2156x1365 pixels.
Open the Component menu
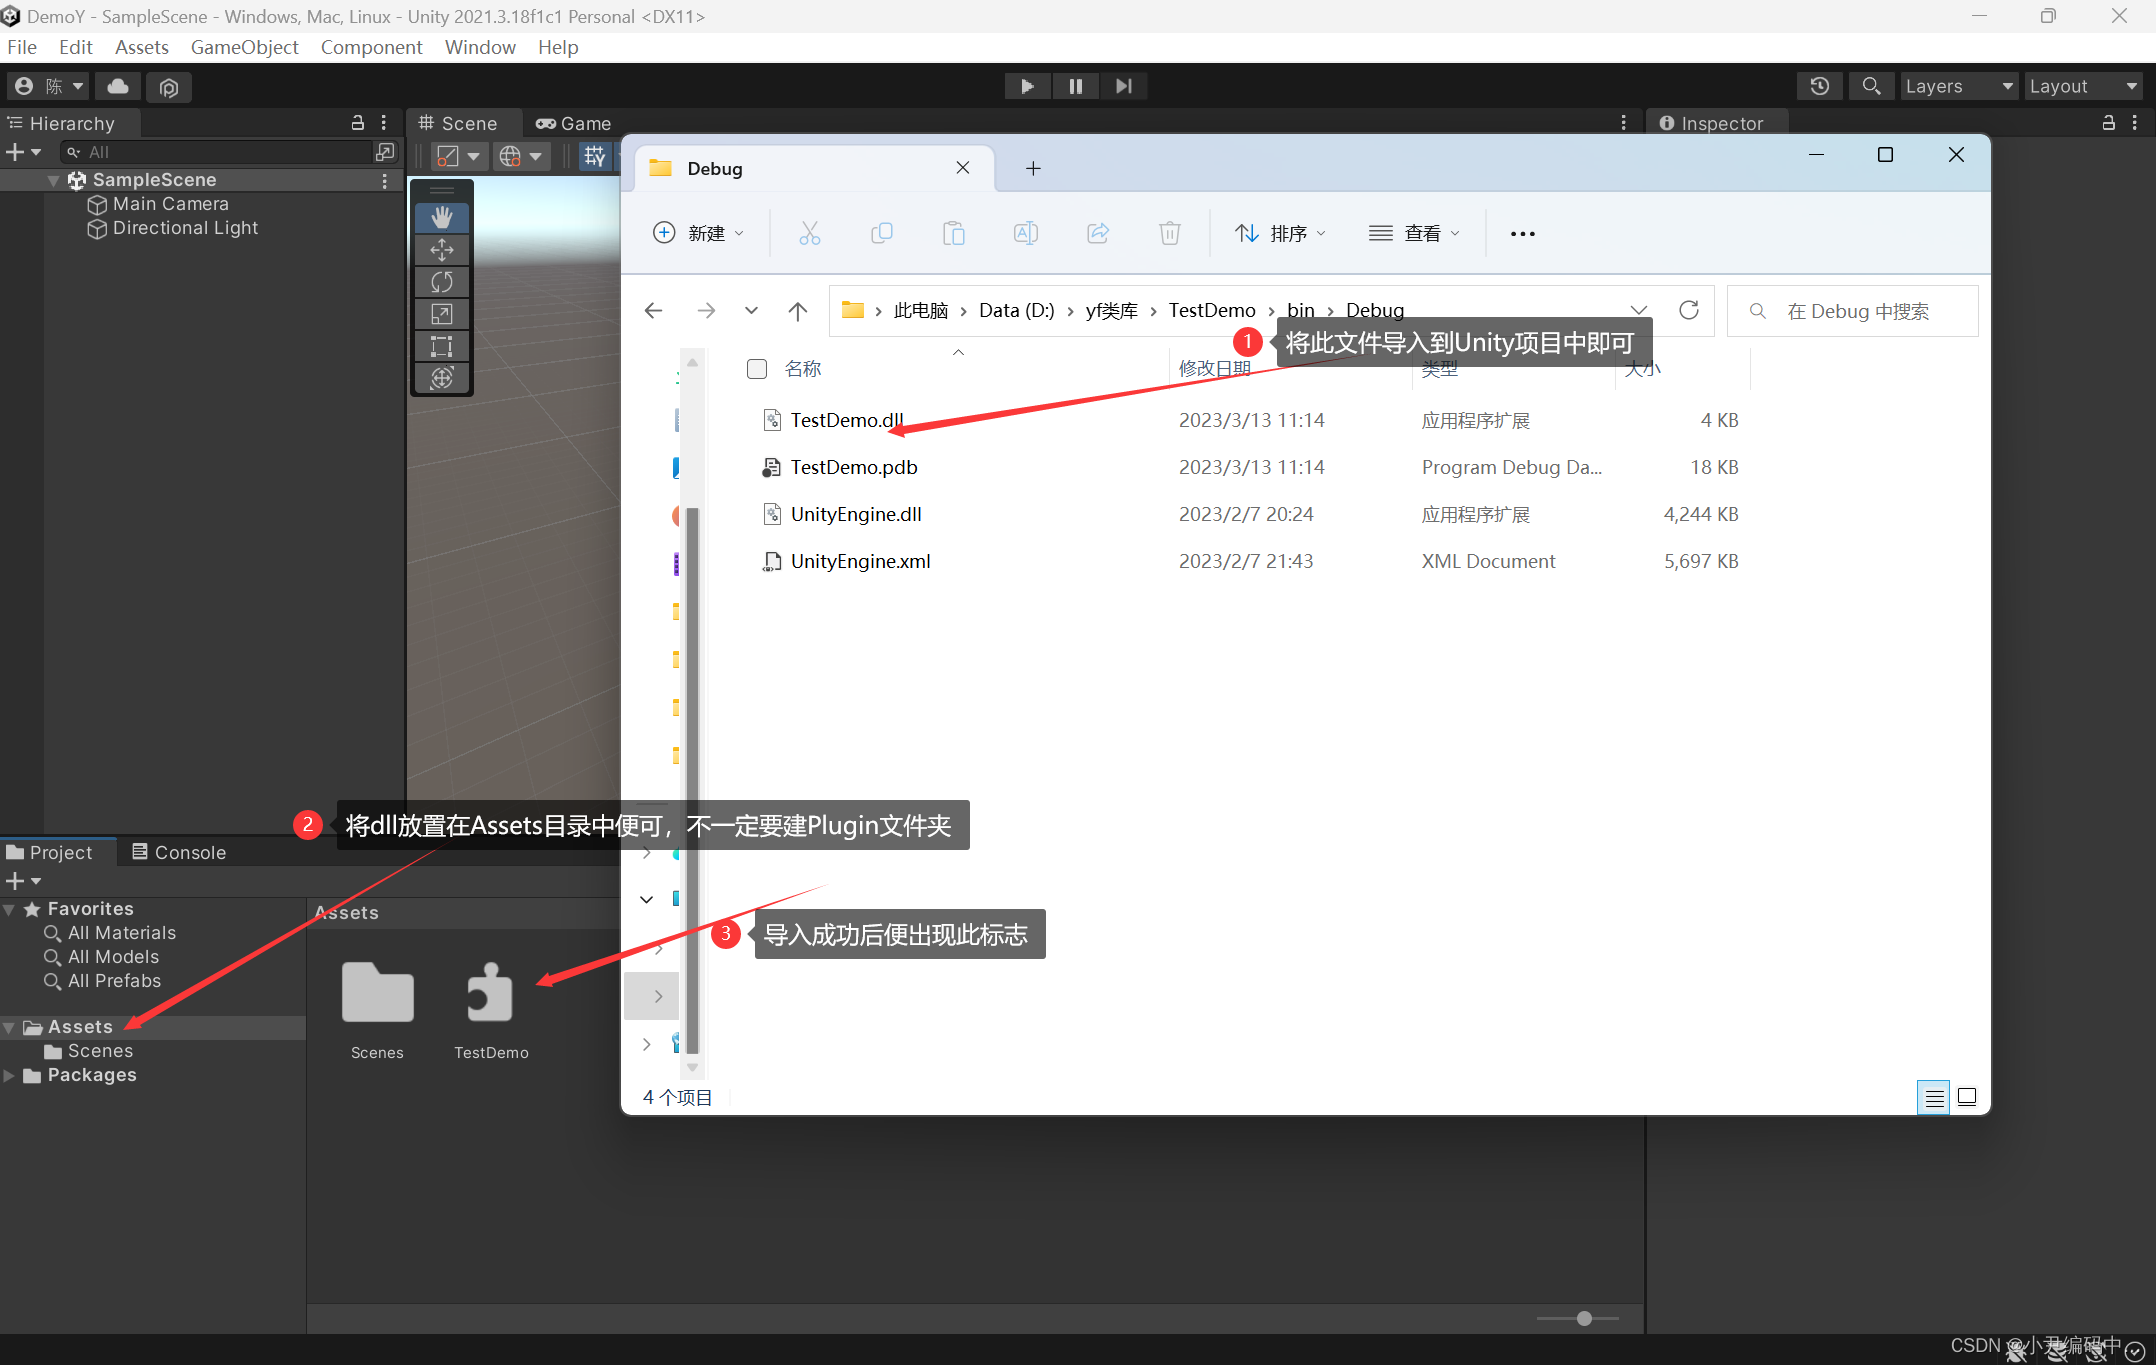point(371,47)
